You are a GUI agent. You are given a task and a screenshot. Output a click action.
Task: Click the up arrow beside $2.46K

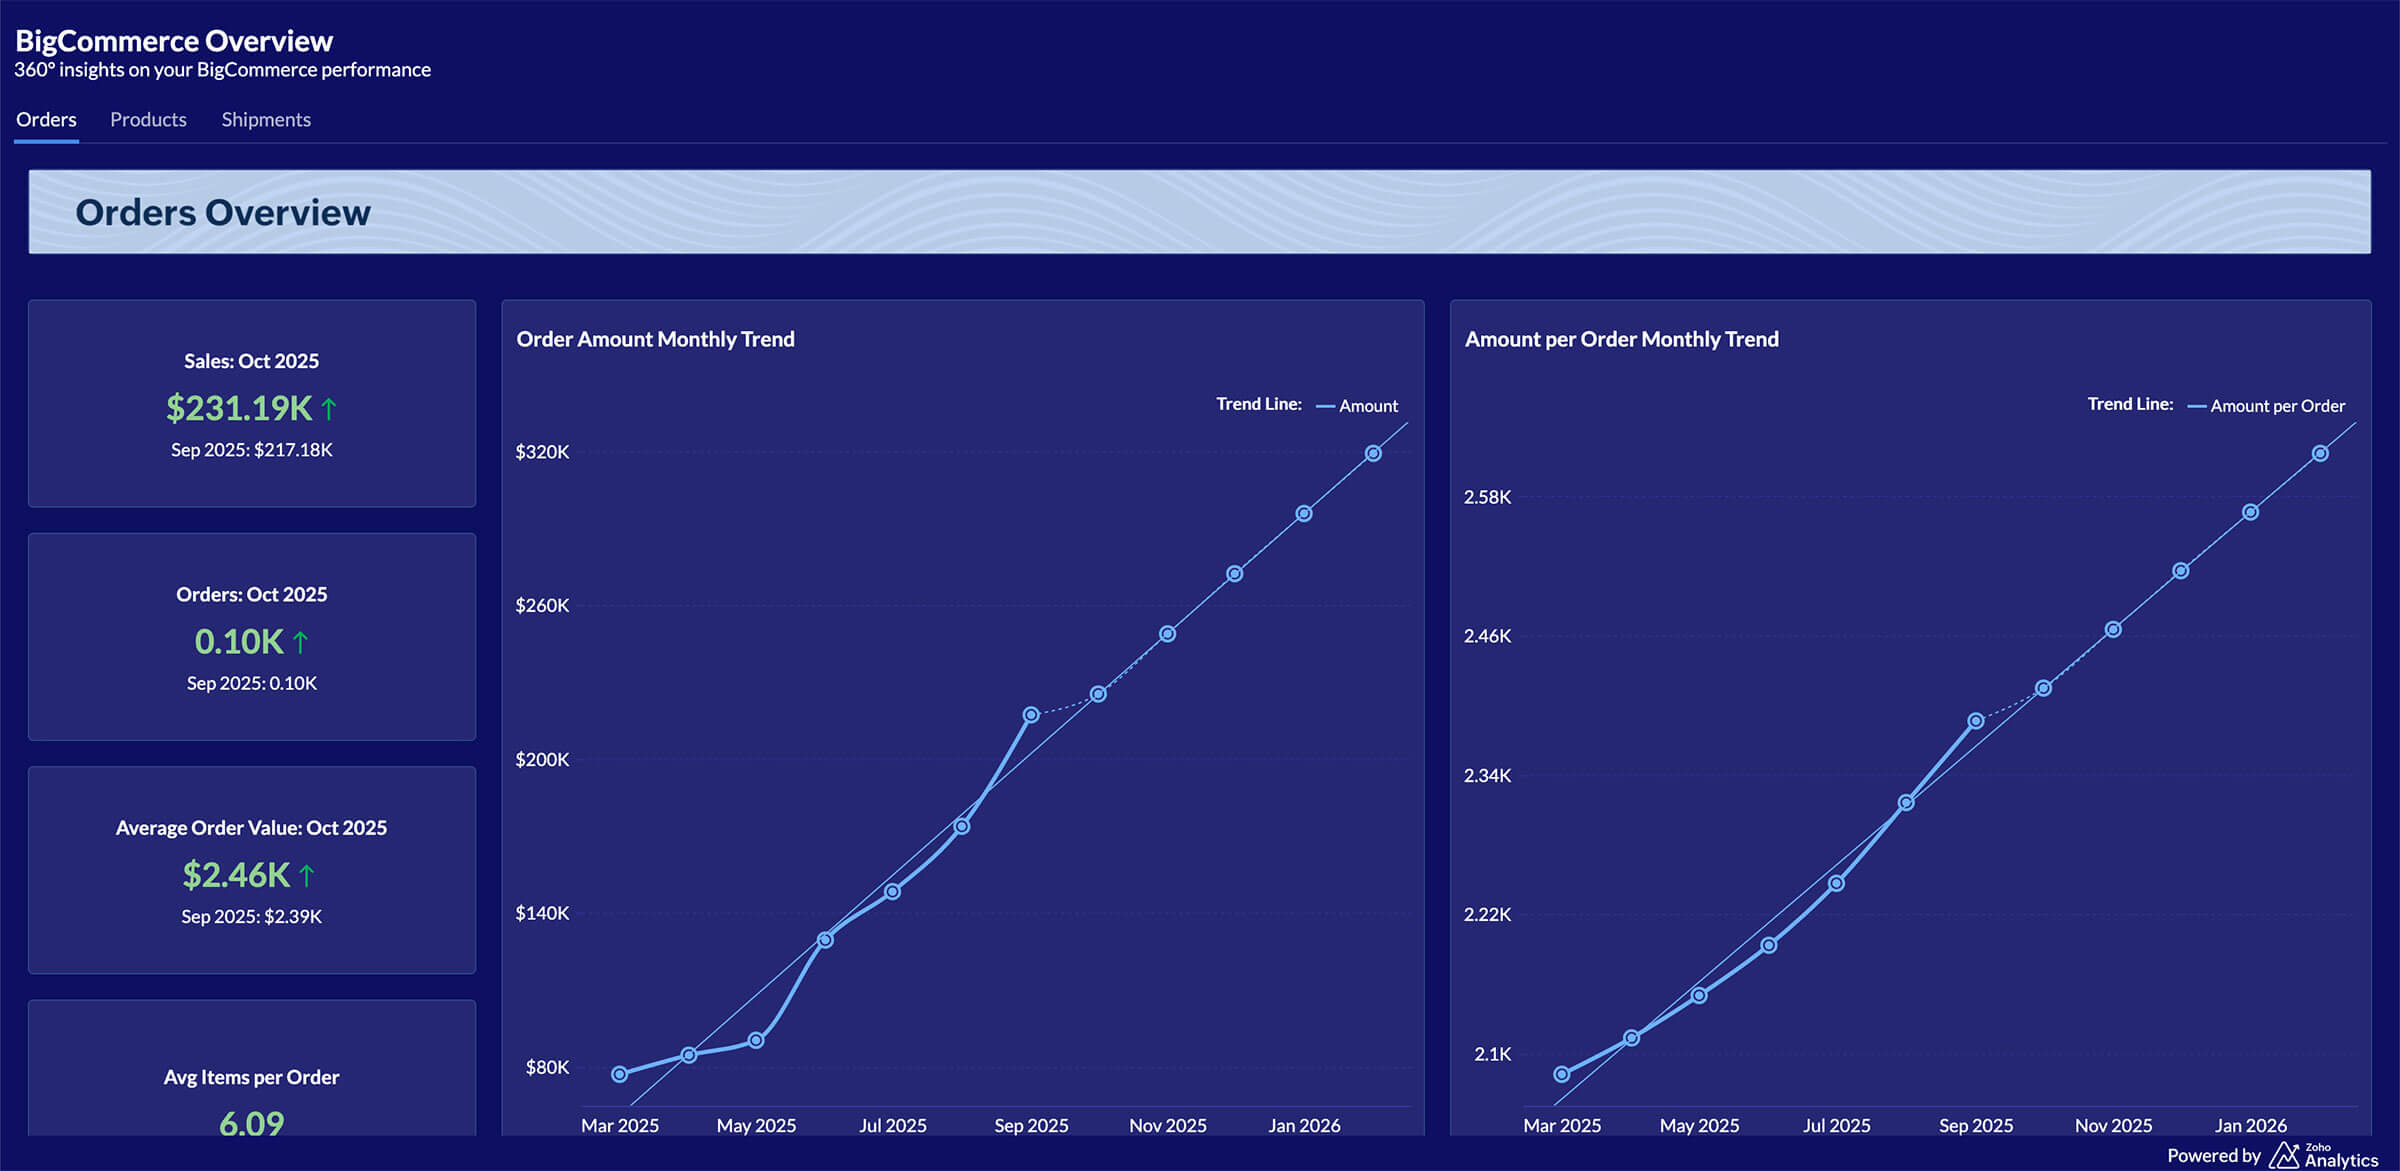[x=307, y=875]
